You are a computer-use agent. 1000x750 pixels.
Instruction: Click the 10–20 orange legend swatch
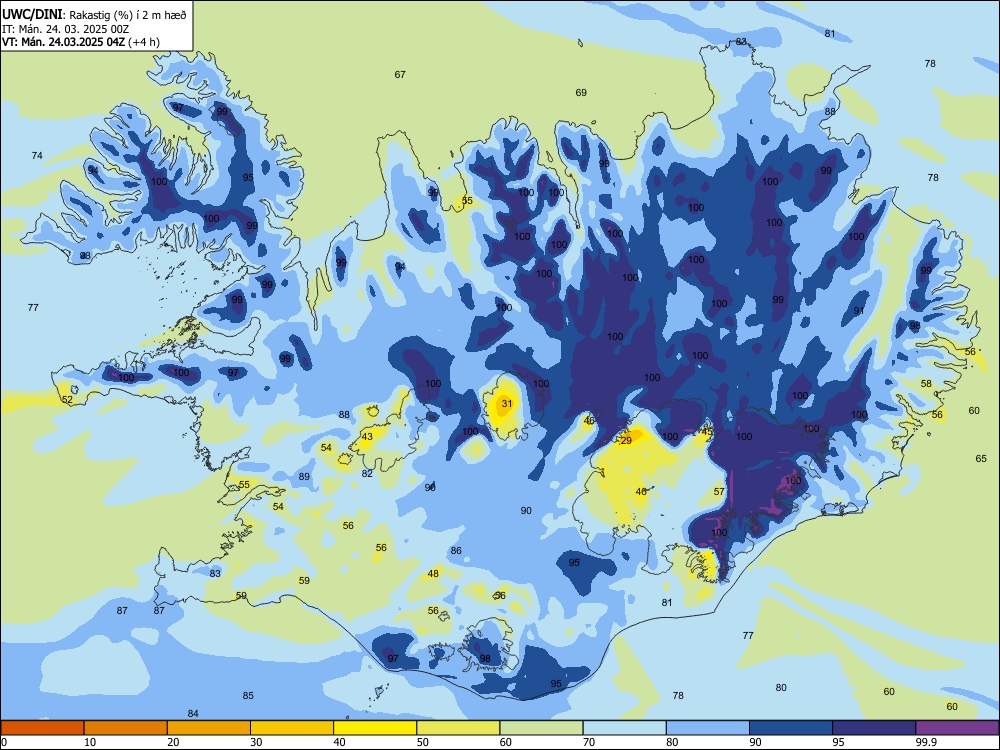pyautogui.click(x=126, y=728)
